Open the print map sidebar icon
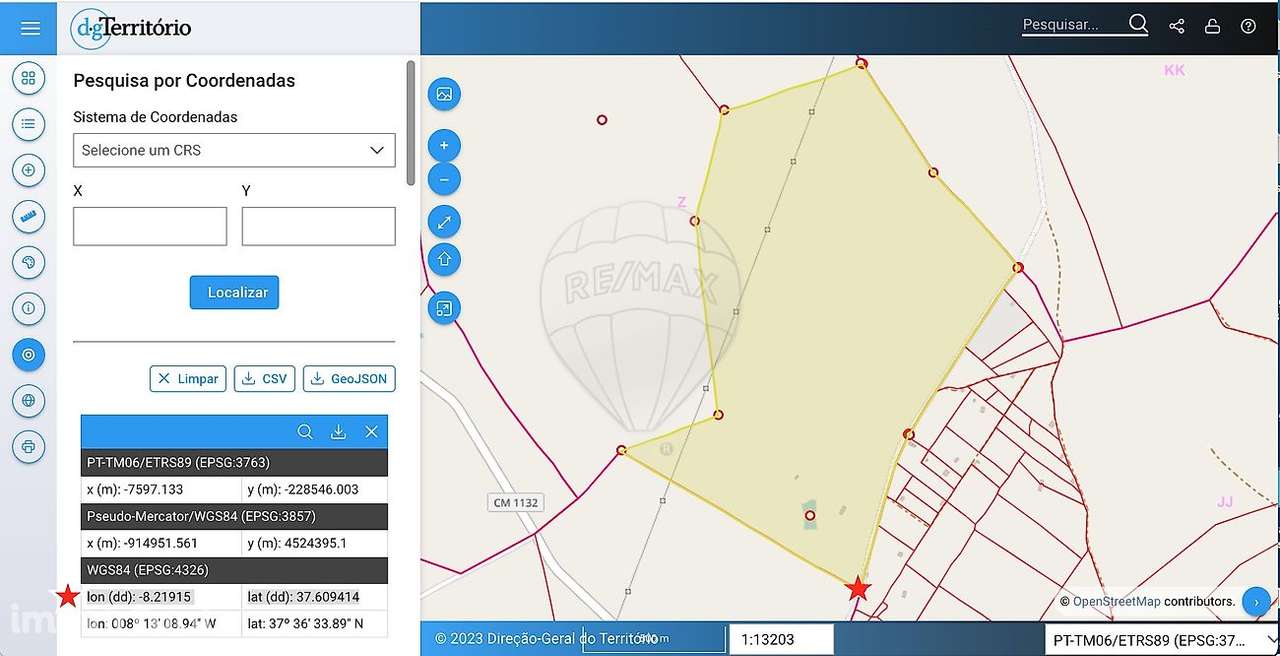 pos(28,446)
